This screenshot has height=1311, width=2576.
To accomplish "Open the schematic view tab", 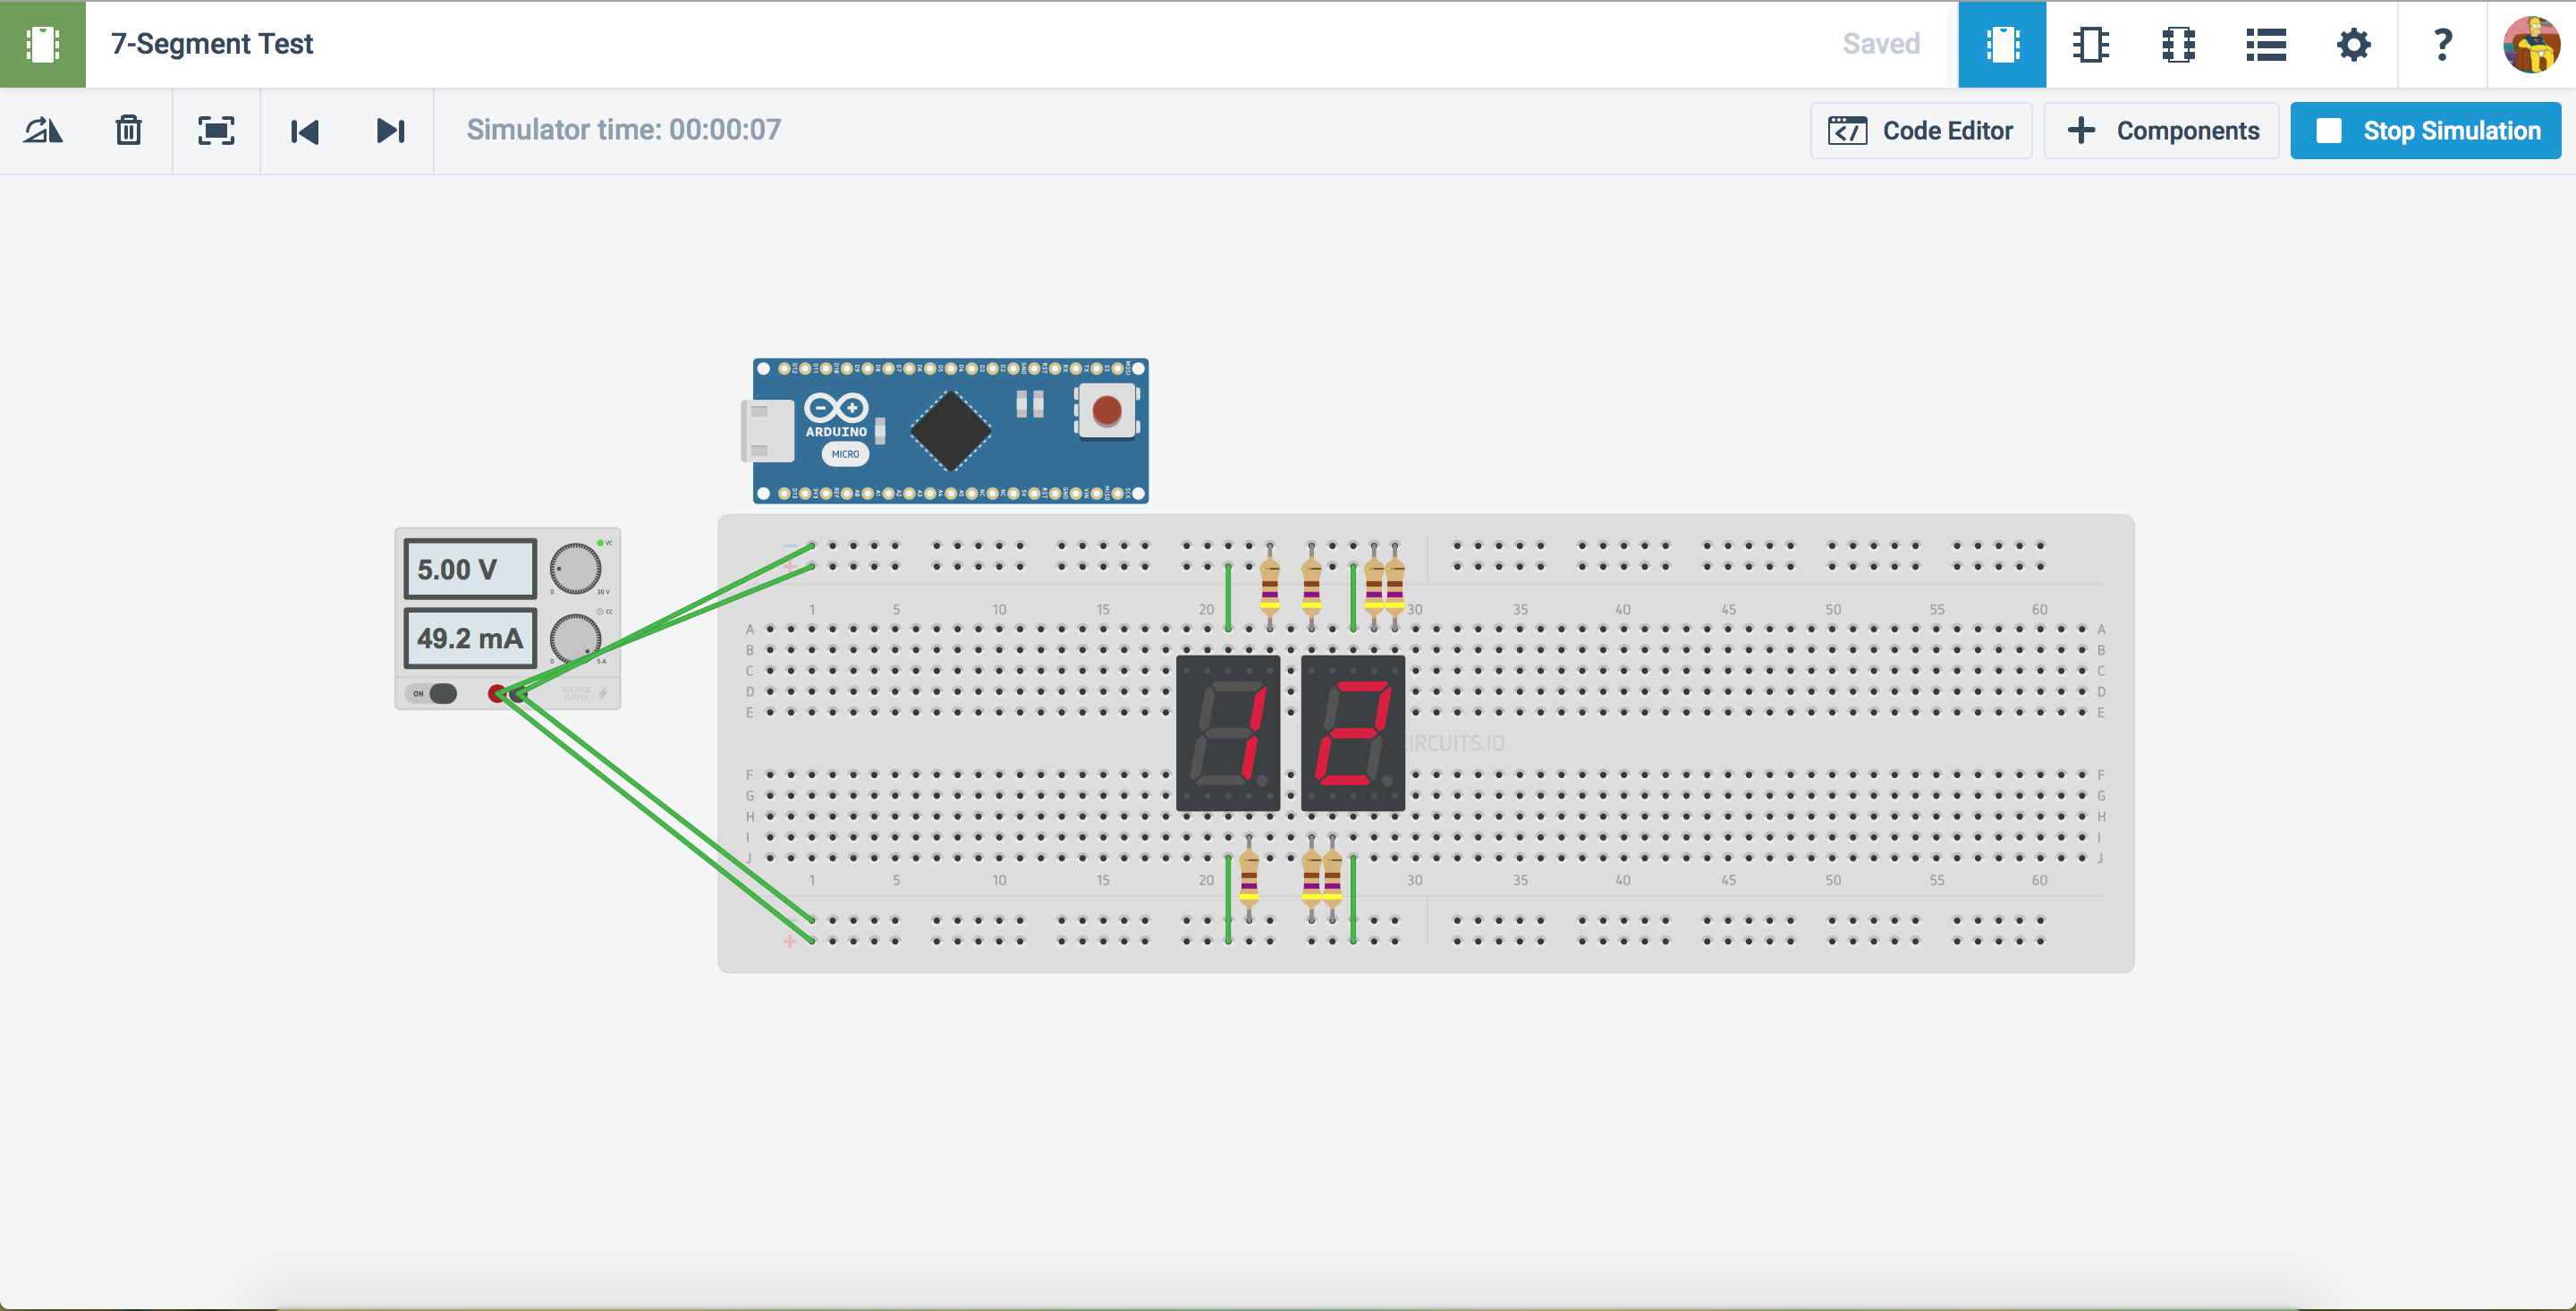I will (x=2090, y=45).
